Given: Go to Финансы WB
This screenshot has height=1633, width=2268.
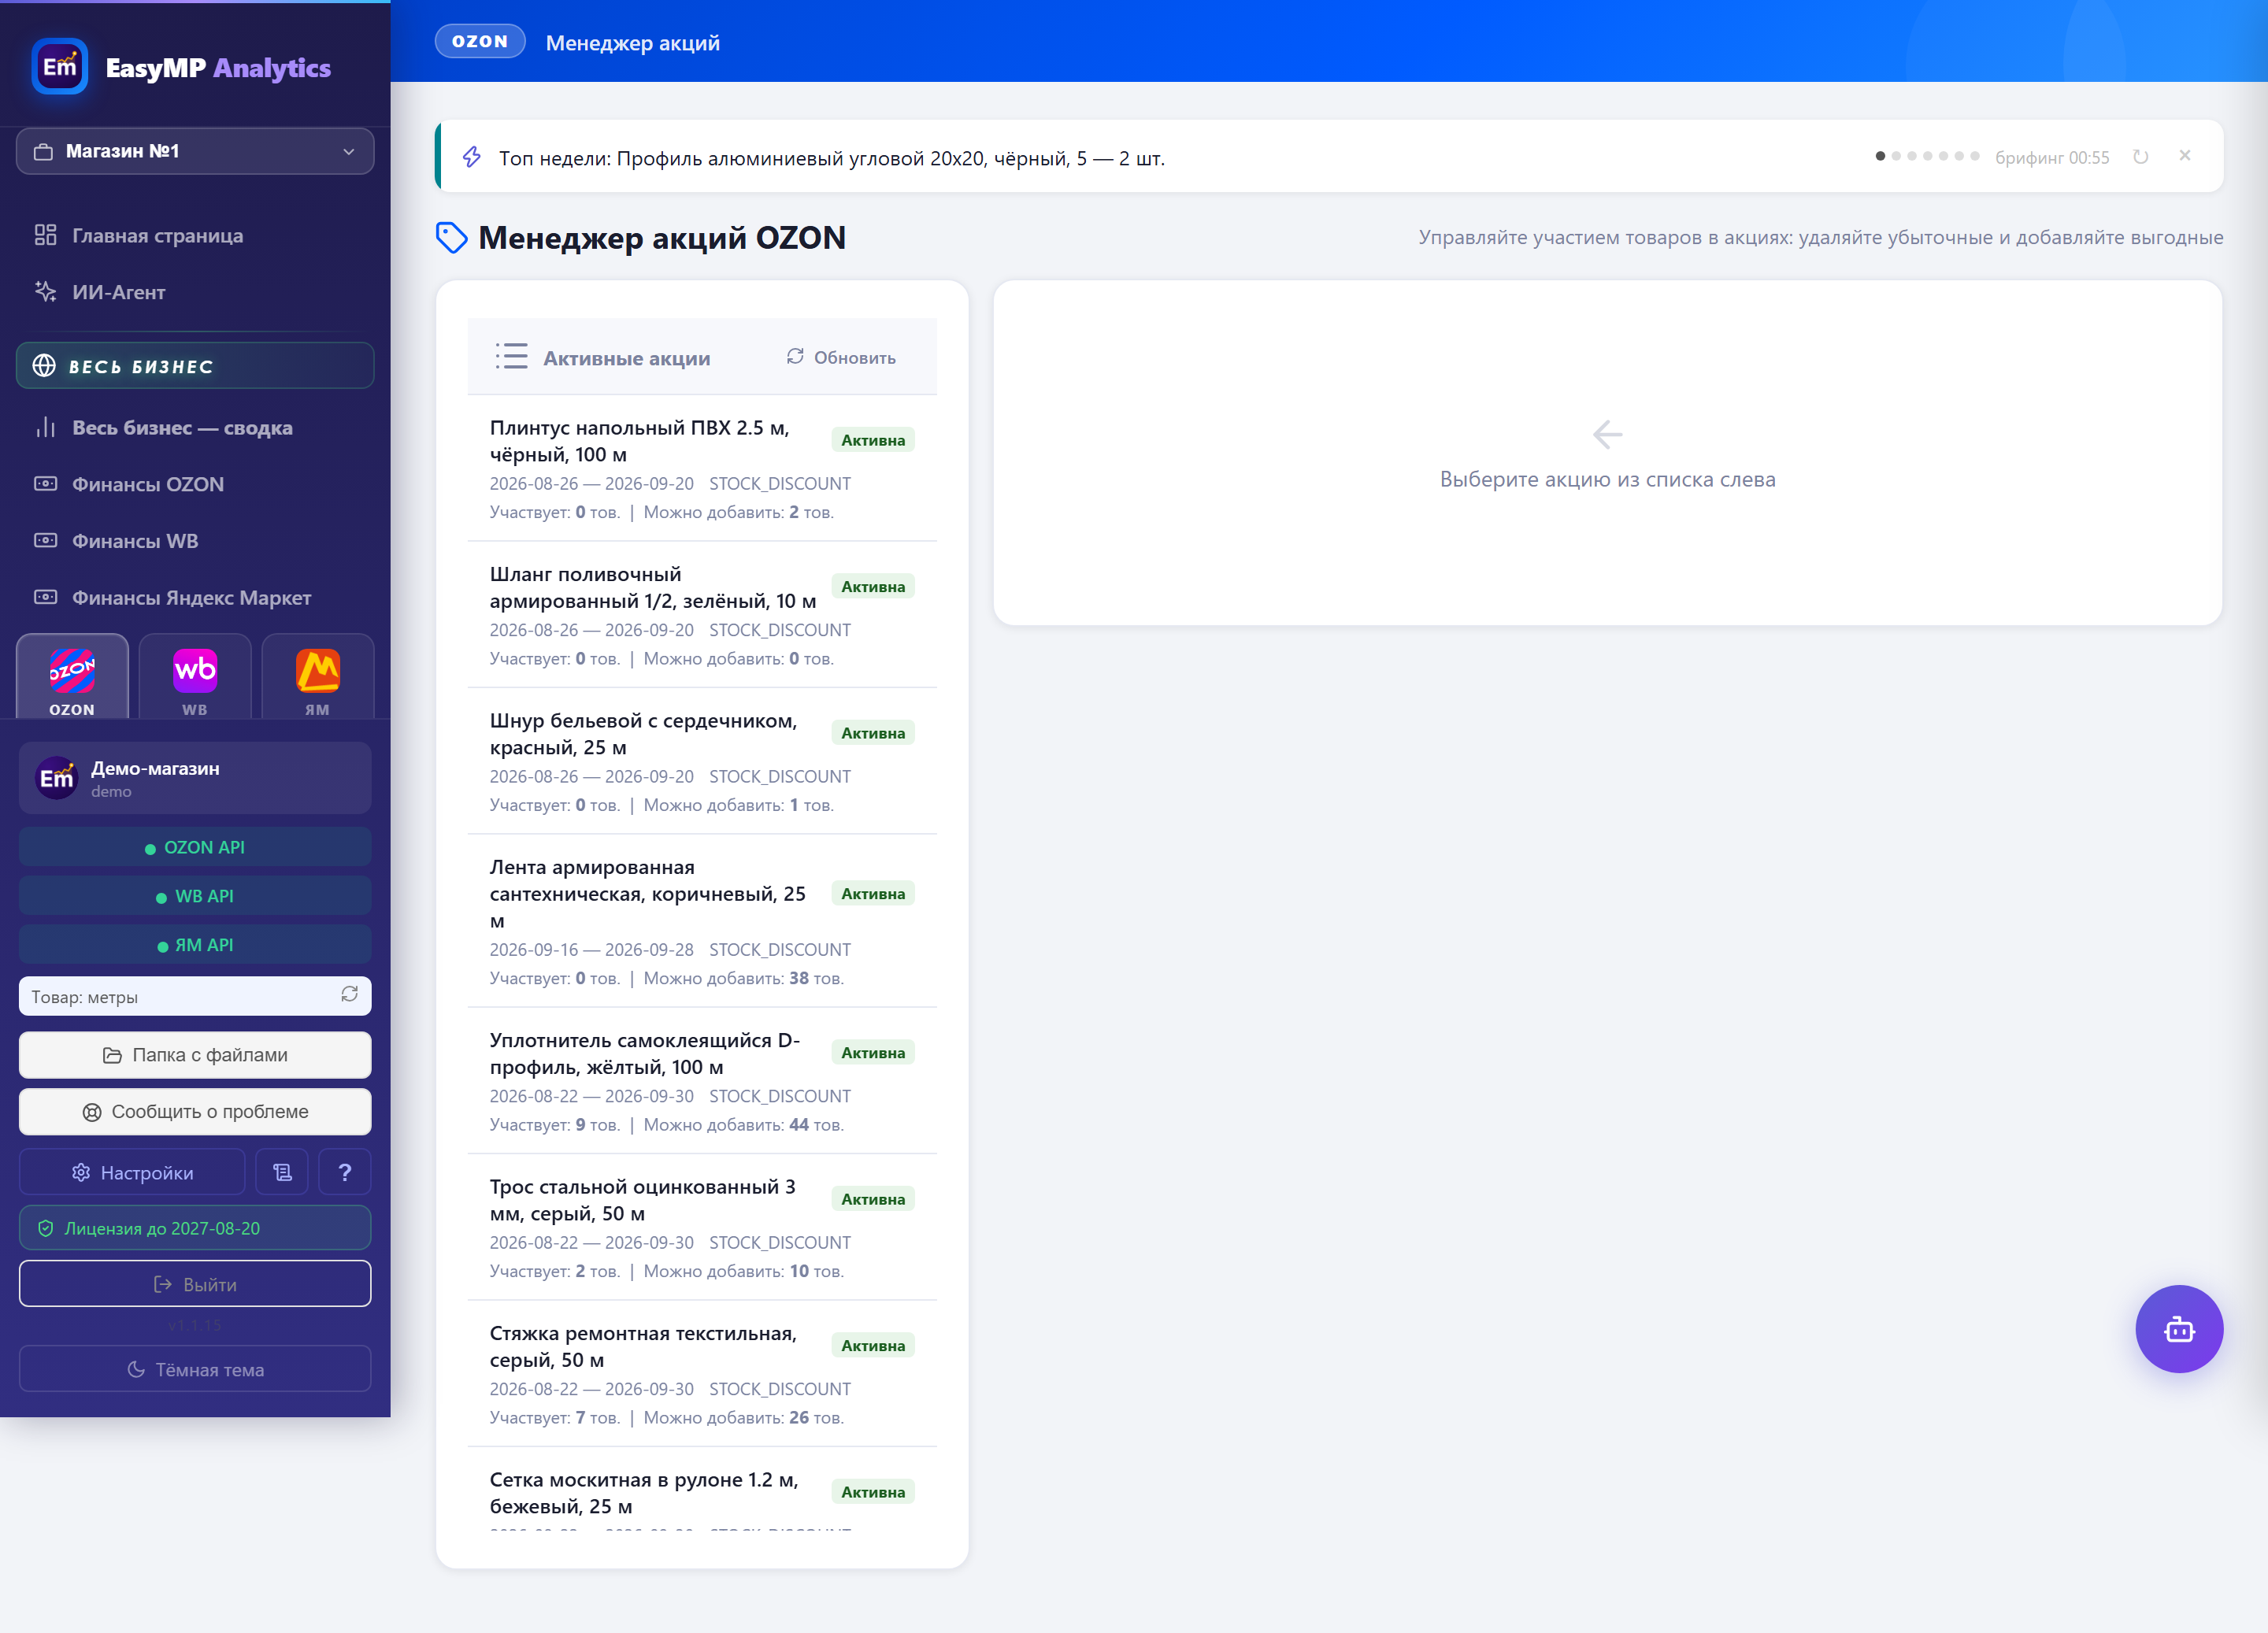Looking at the screenshot, I should pyautogui.click(x=195, y=541).
